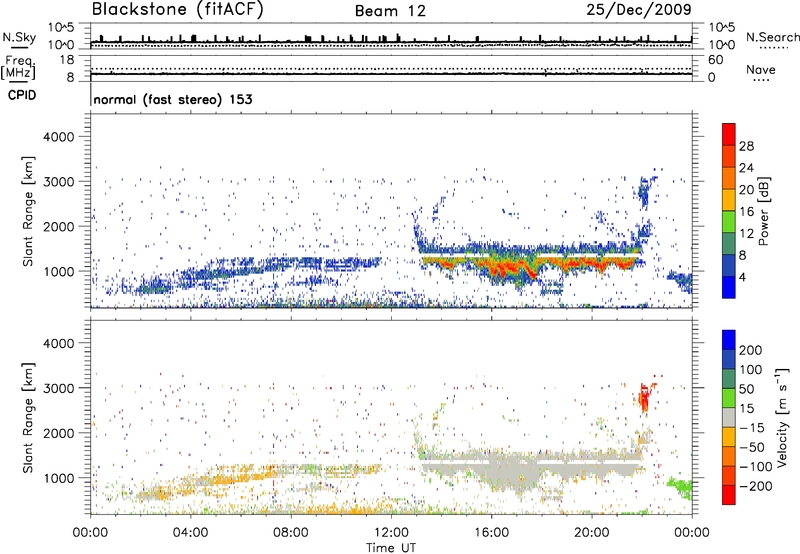The image size is (800, 554).
Task: Click Slant Range [km] label of velocity panel
Action: 29,417
